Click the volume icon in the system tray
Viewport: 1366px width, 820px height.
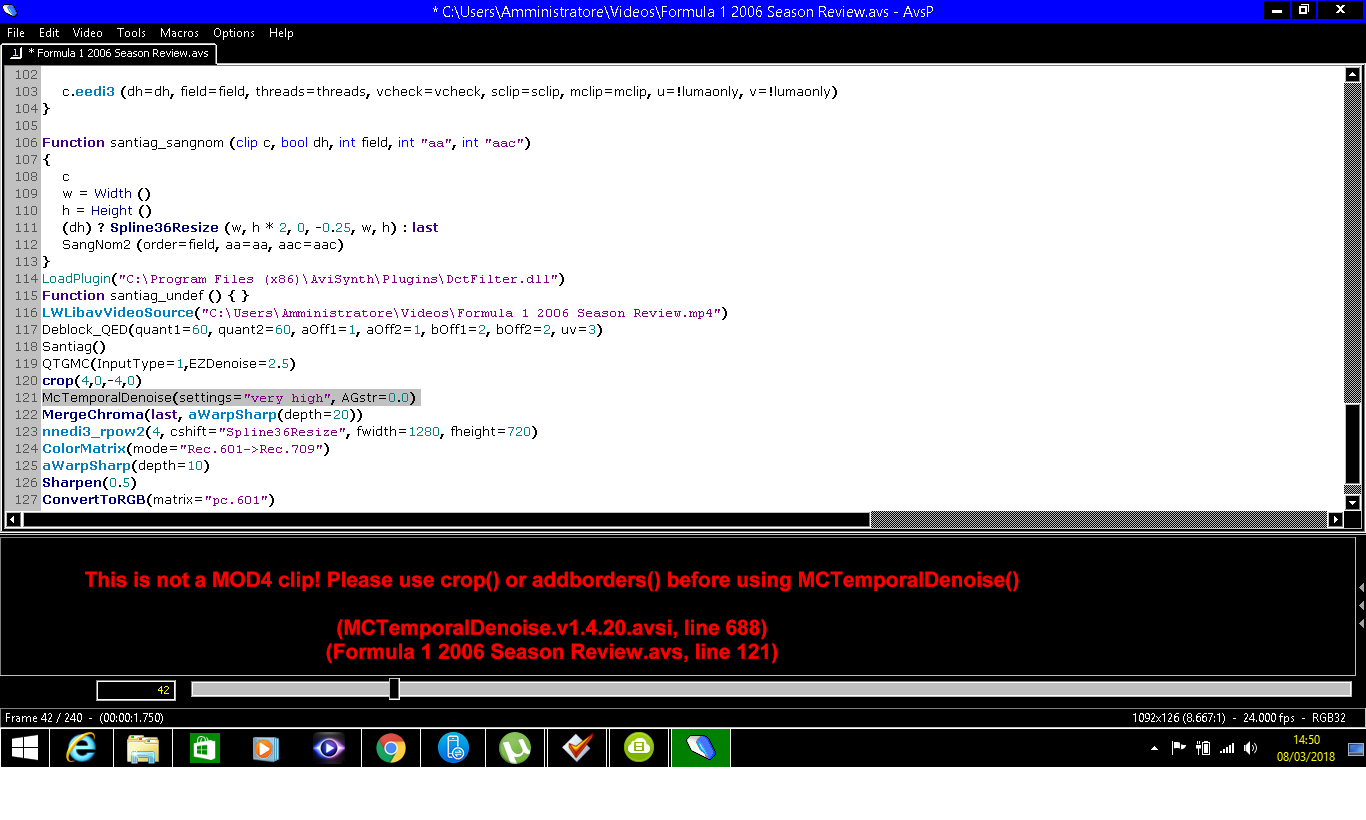click(1249, 748)
